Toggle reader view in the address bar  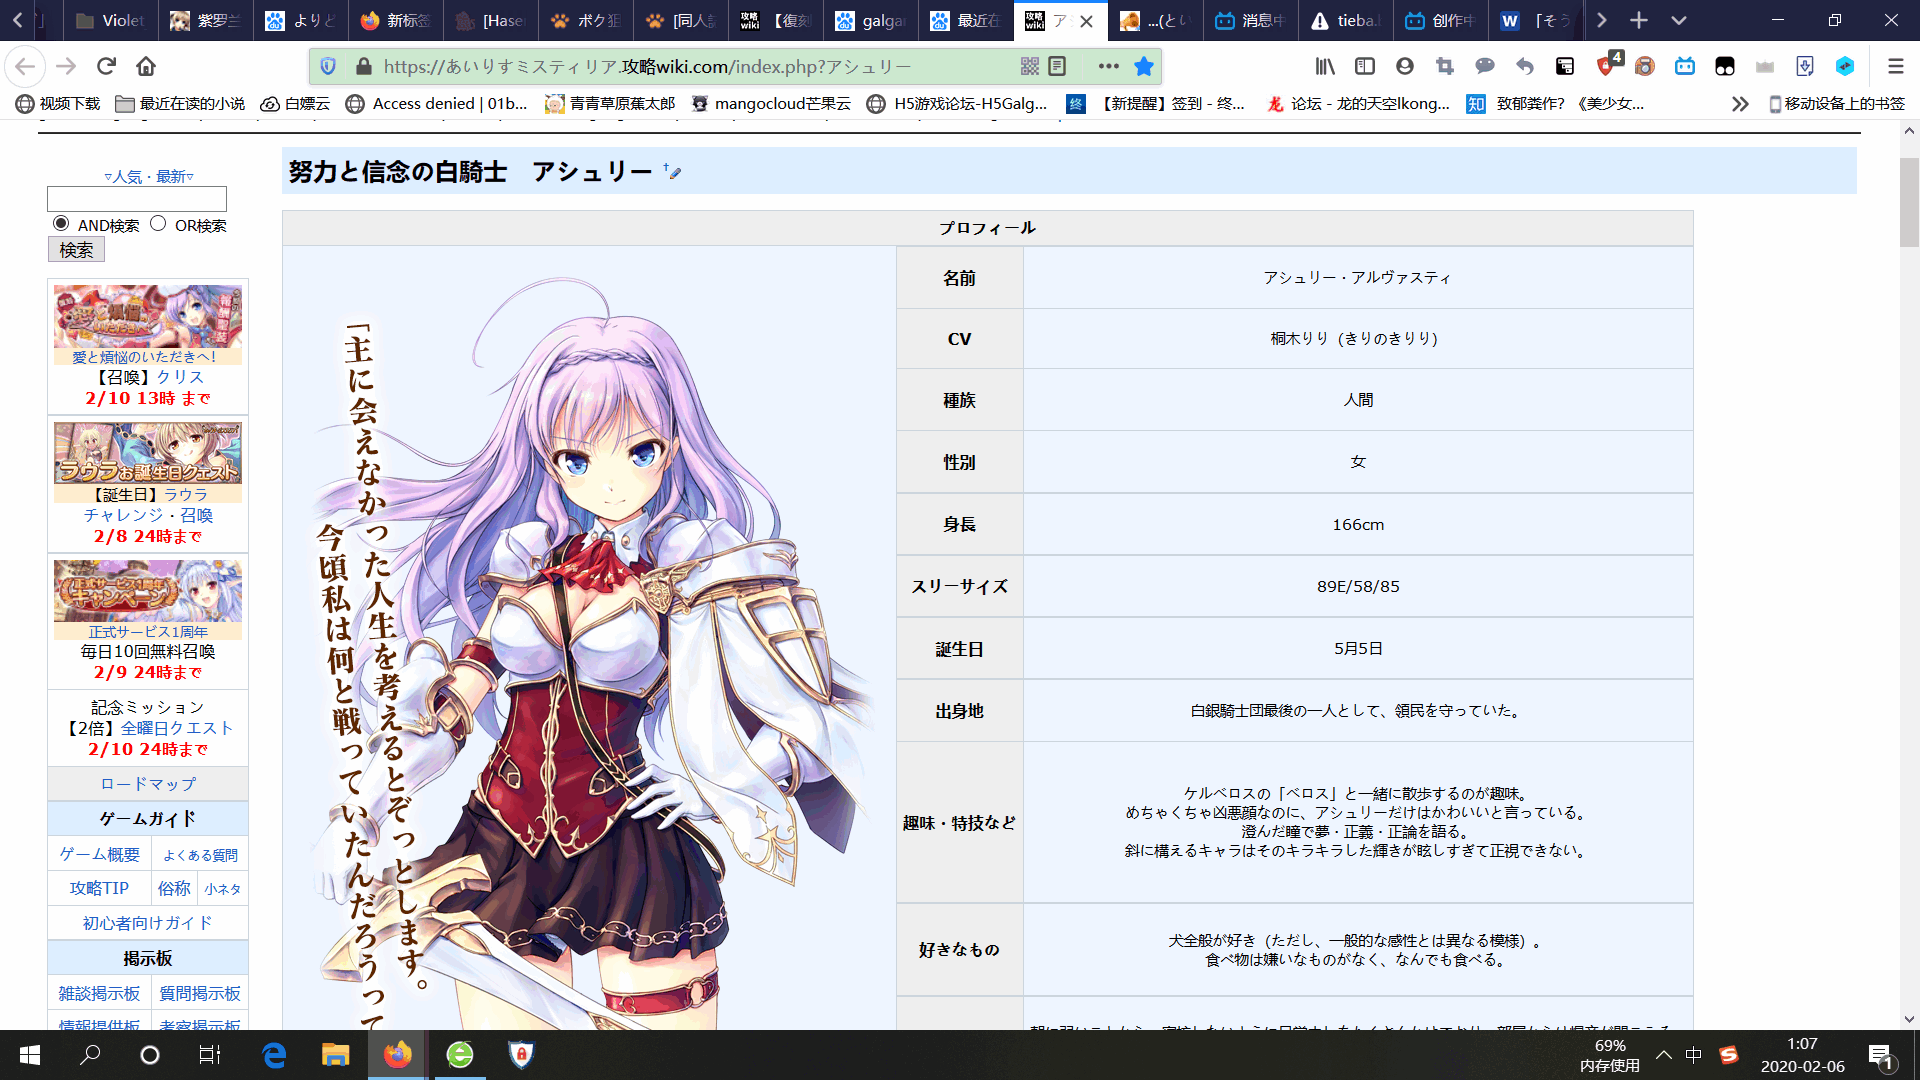tap(1058, 66)
